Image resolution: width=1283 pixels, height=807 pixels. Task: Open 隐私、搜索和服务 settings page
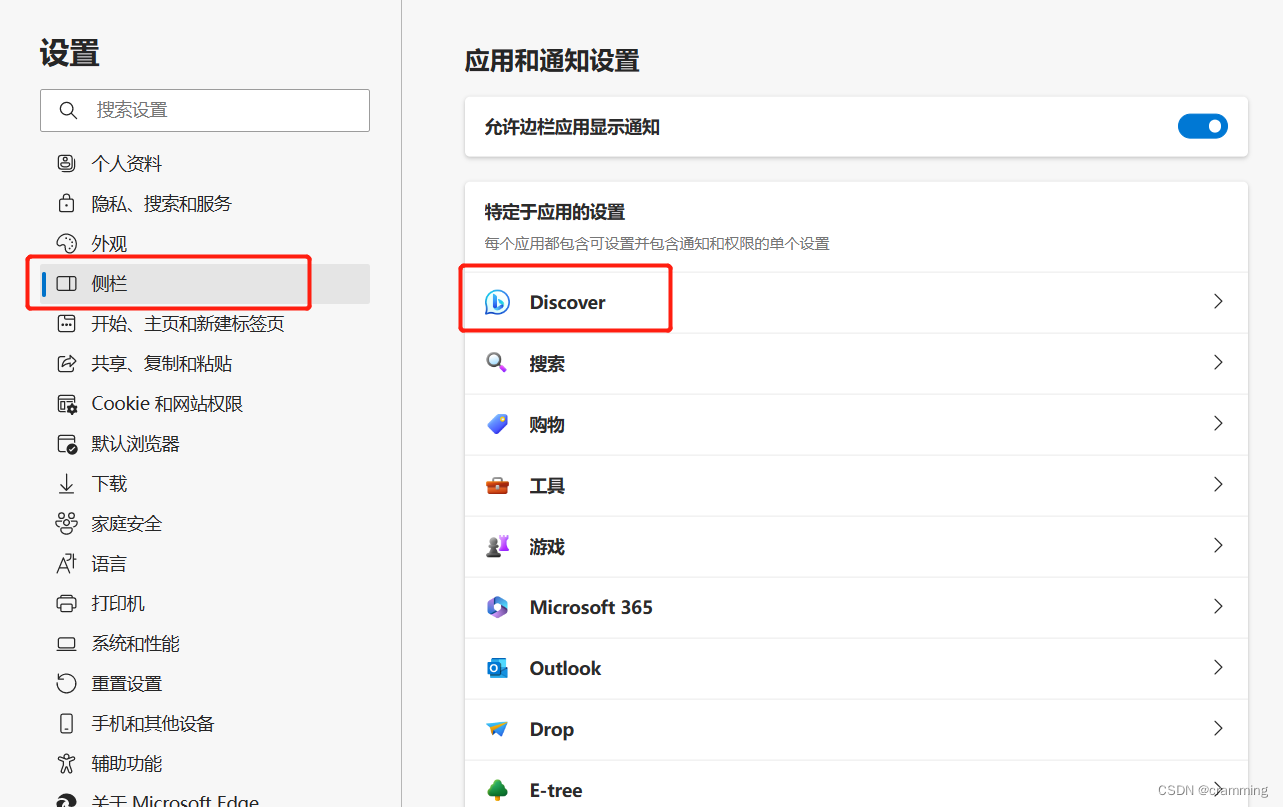click(x=205, y=203)
